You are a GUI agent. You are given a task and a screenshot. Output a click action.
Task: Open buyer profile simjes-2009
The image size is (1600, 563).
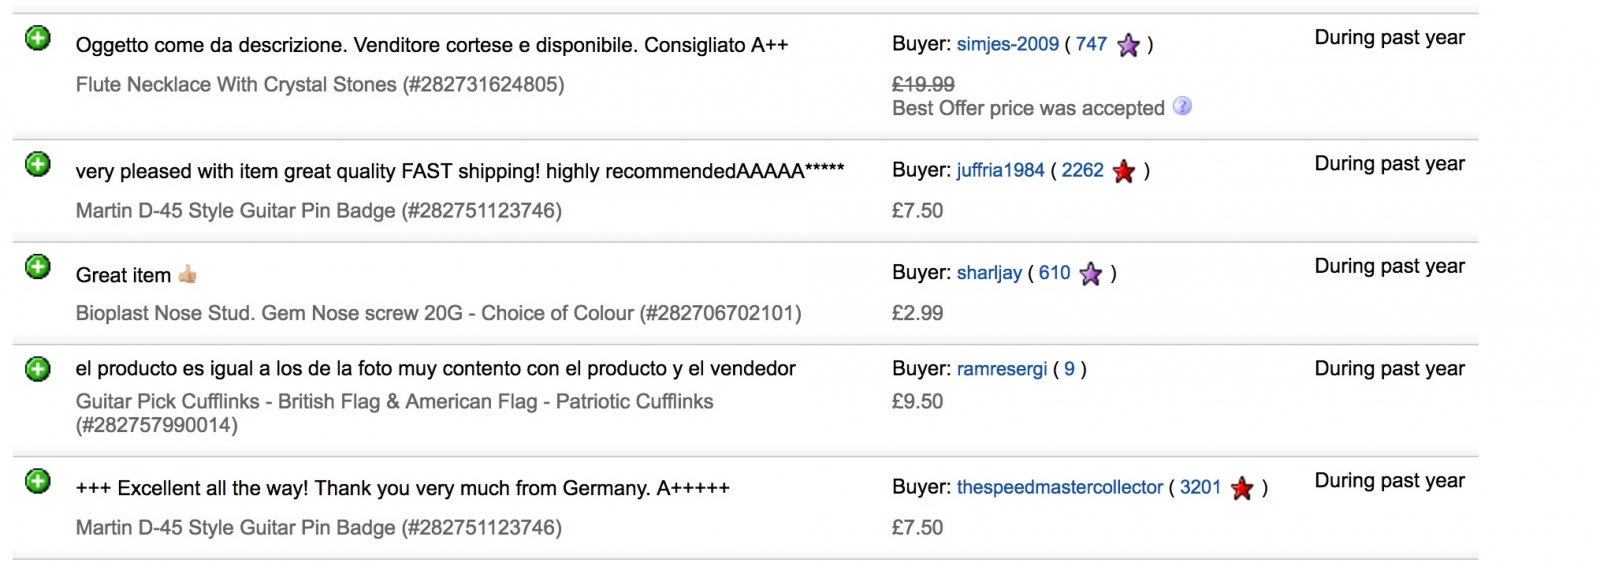tap(1008, 44)
